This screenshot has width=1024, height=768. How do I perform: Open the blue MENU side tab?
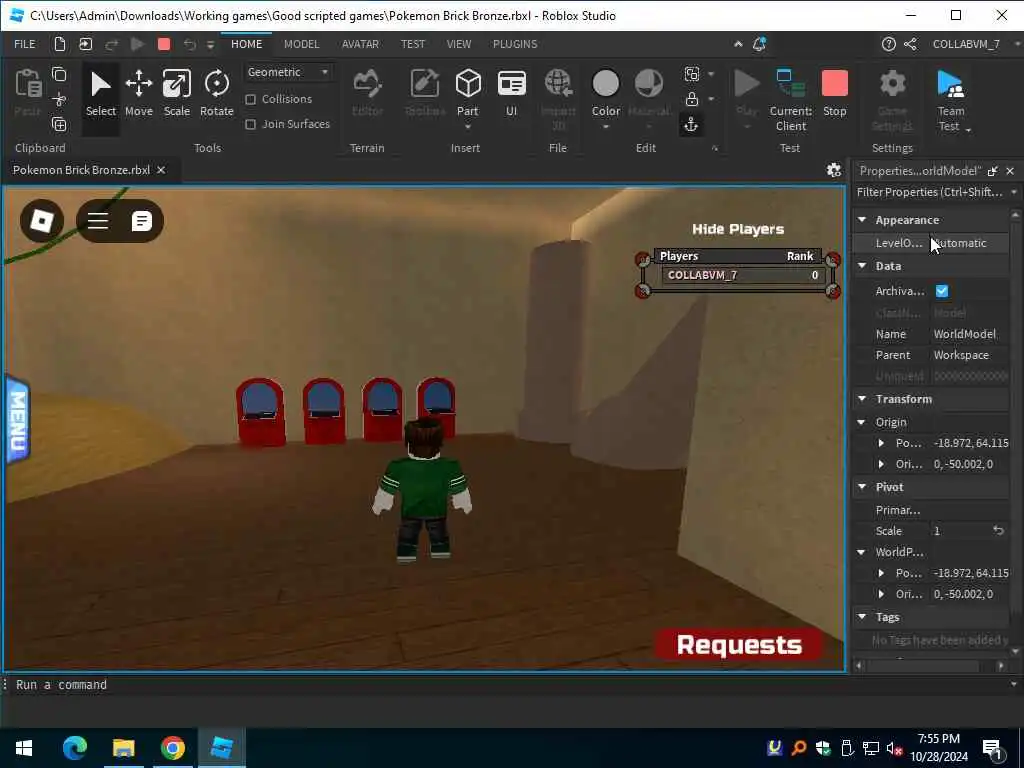[17, 420]
